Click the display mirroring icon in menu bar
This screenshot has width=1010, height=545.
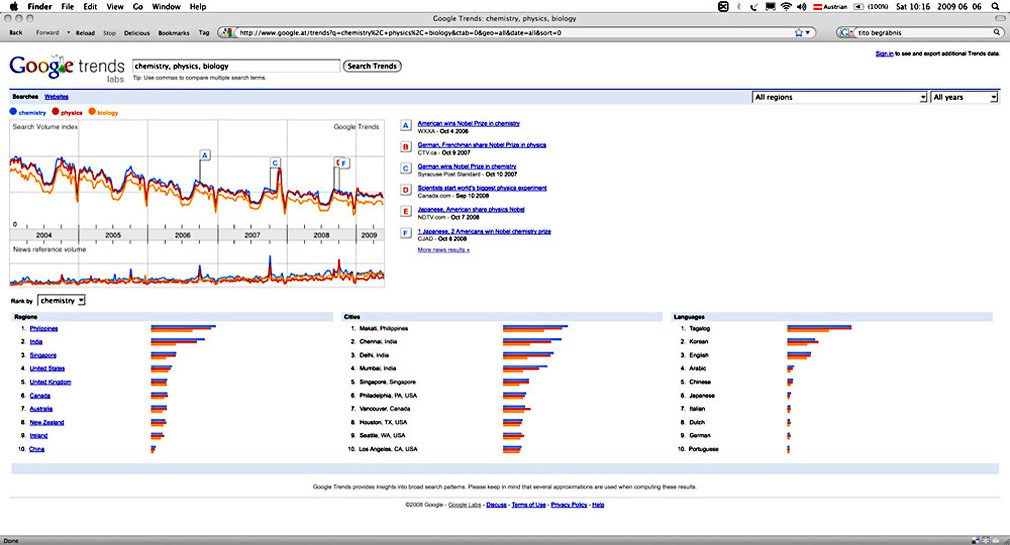click(770, 6)
